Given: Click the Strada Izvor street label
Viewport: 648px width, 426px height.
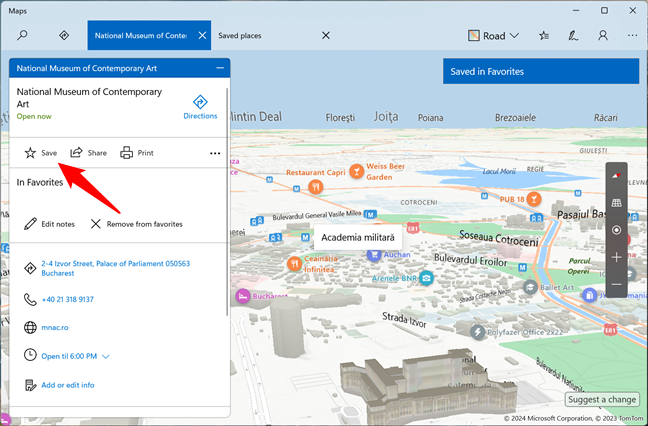Looking at the screenshot, I should tap(404, 320).
